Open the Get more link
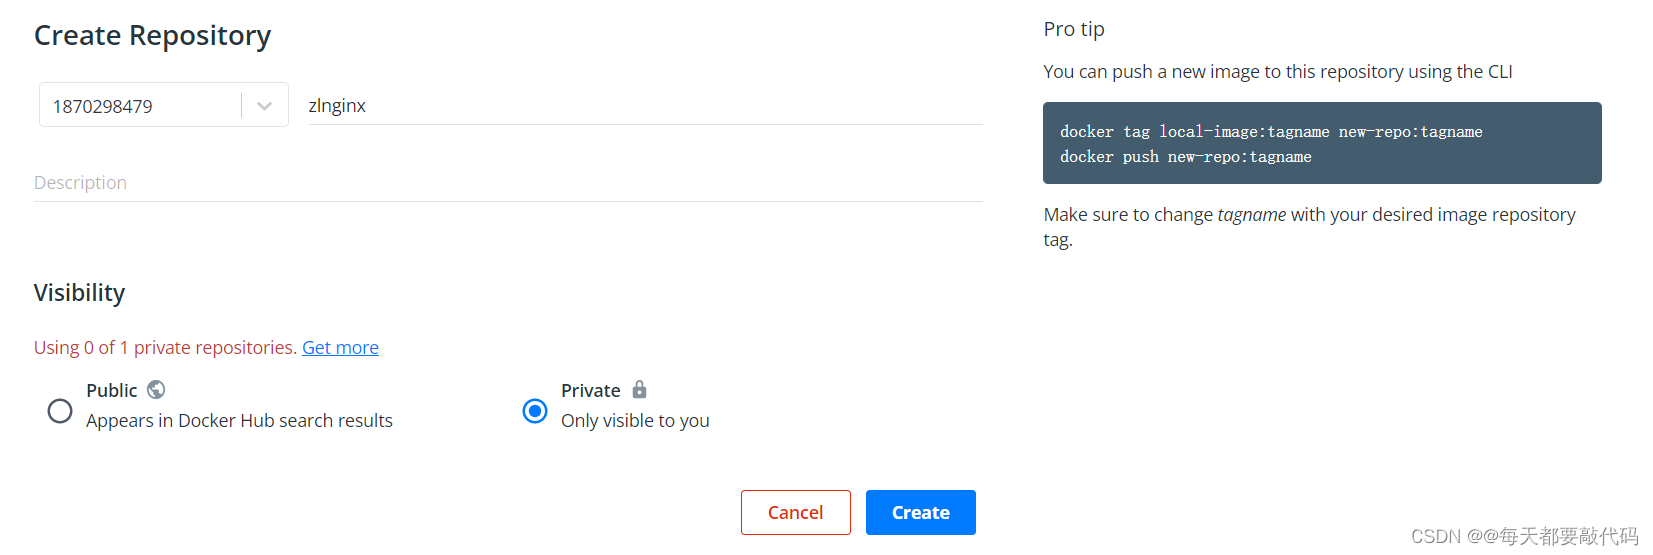 340,347
